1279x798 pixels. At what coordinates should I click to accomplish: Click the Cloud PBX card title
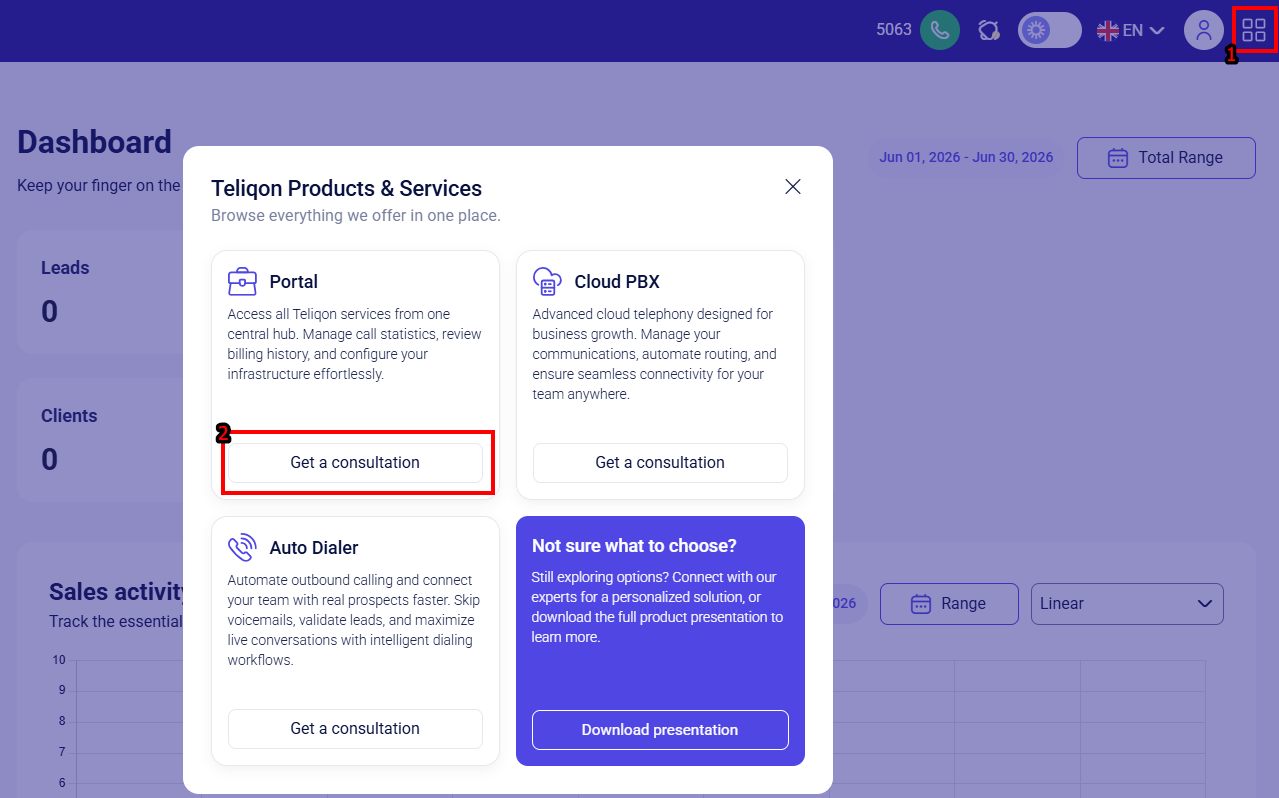[x=617, y=282]
